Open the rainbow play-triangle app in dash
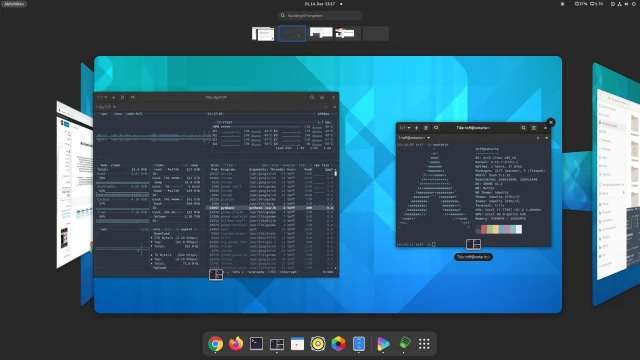Viewport: 640px width, 360px height. point(383,344)
